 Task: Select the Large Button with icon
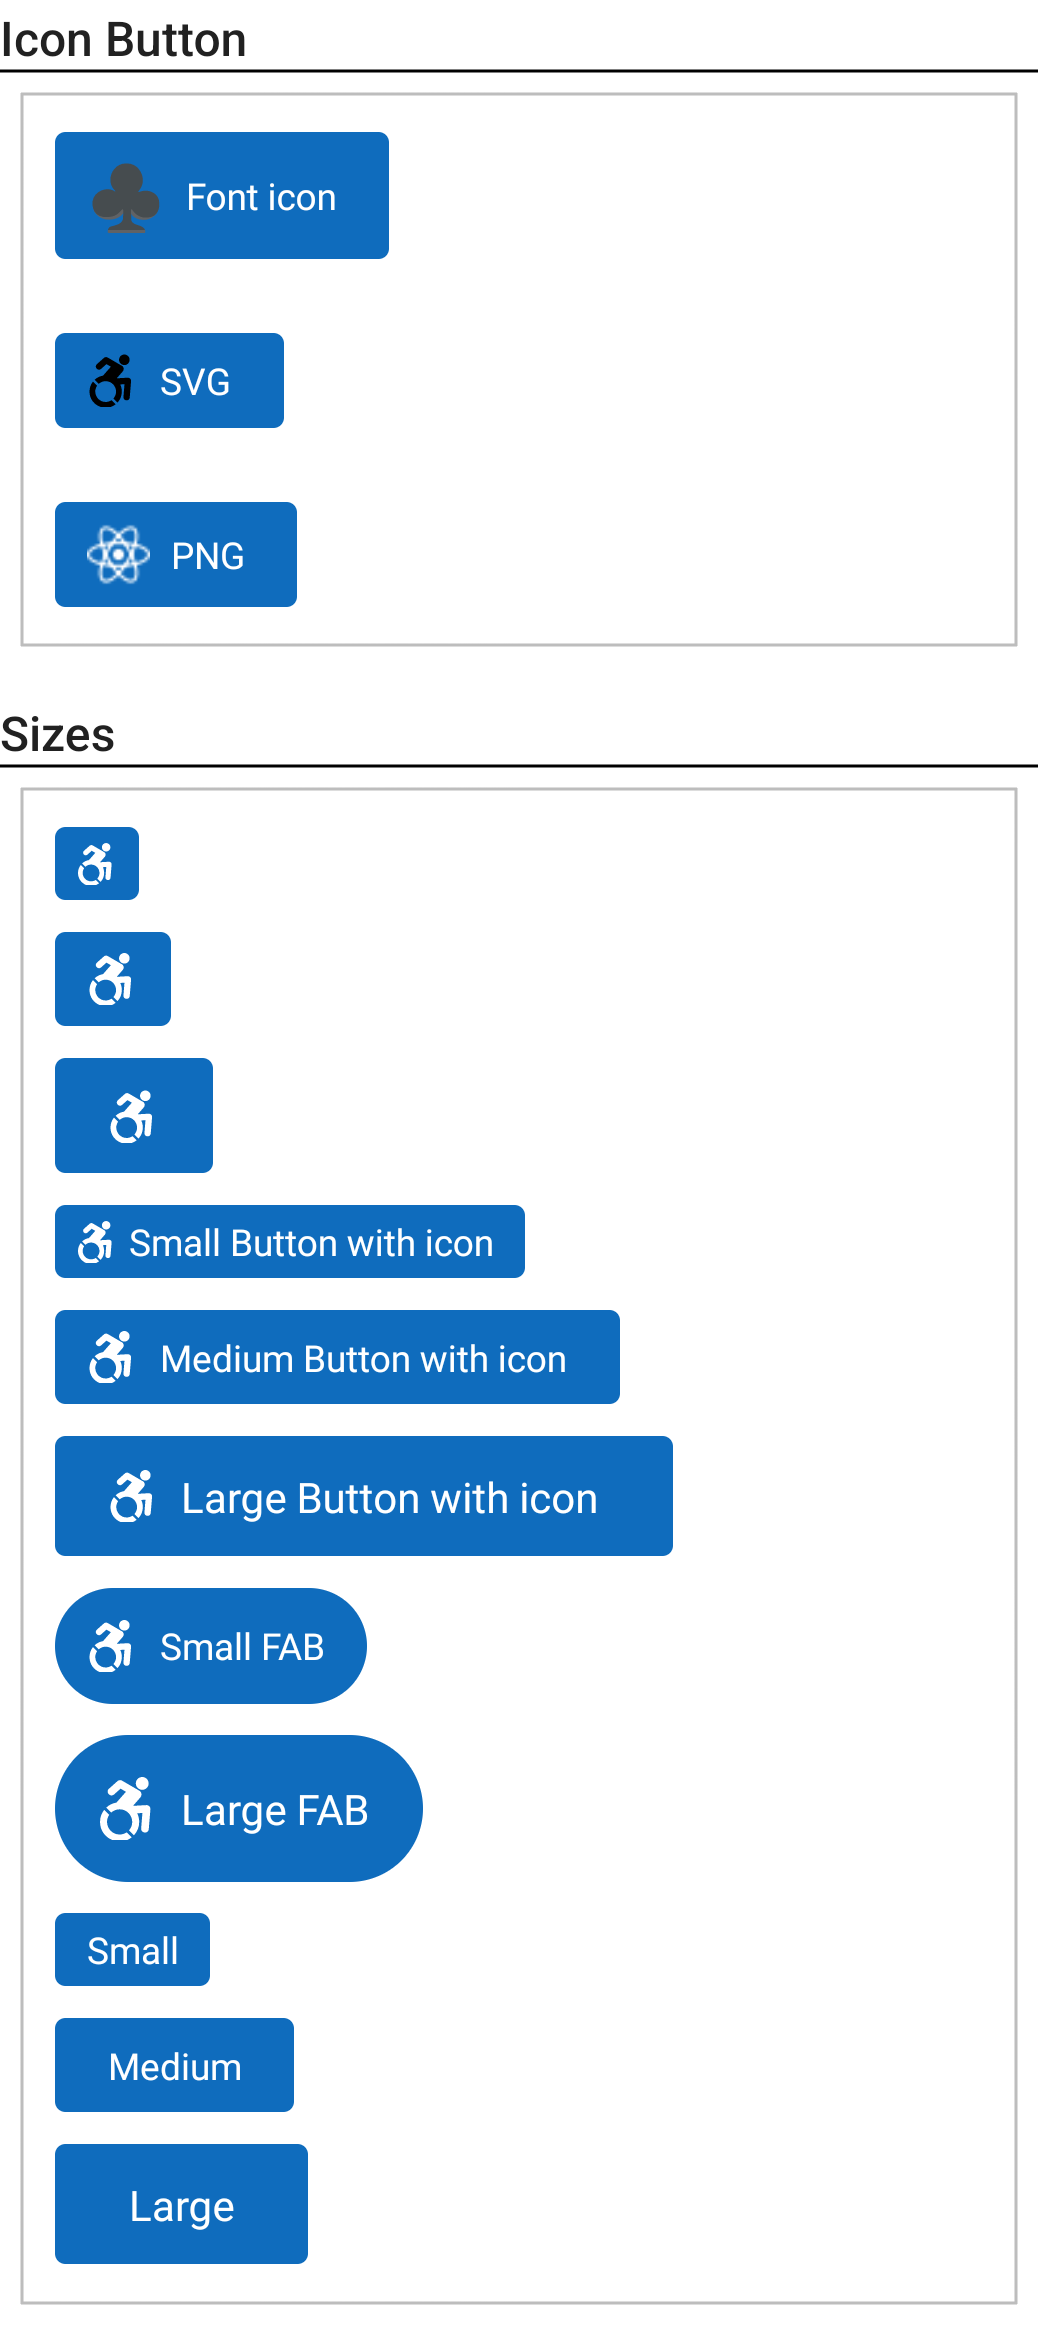[x=363, y=1496]
